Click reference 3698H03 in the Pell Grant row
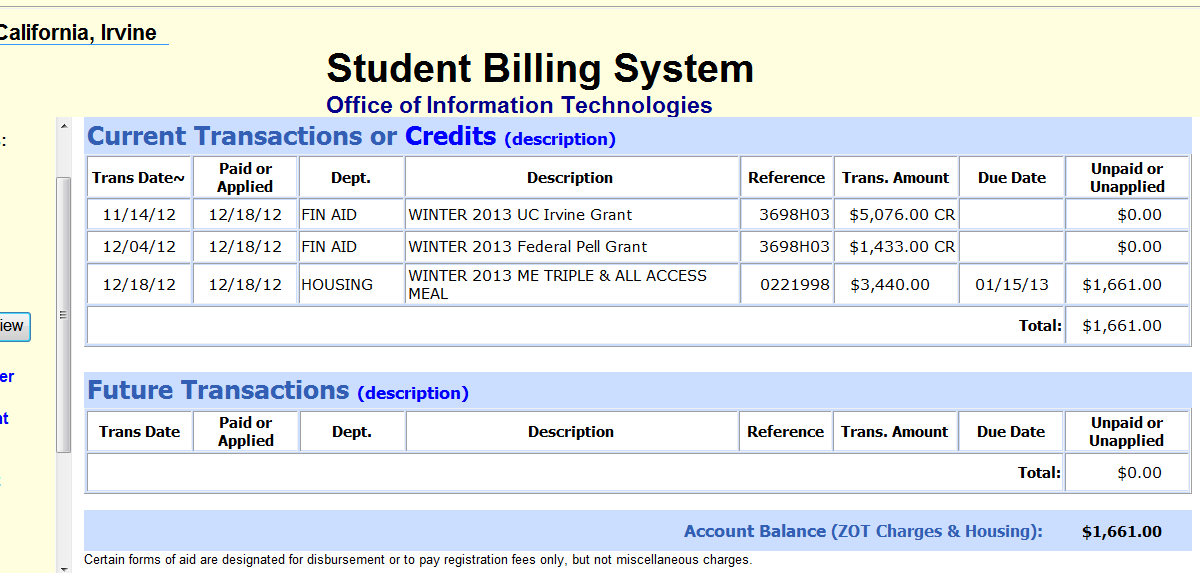Viewport: 1200px width, 573px height. pos(794,247)
